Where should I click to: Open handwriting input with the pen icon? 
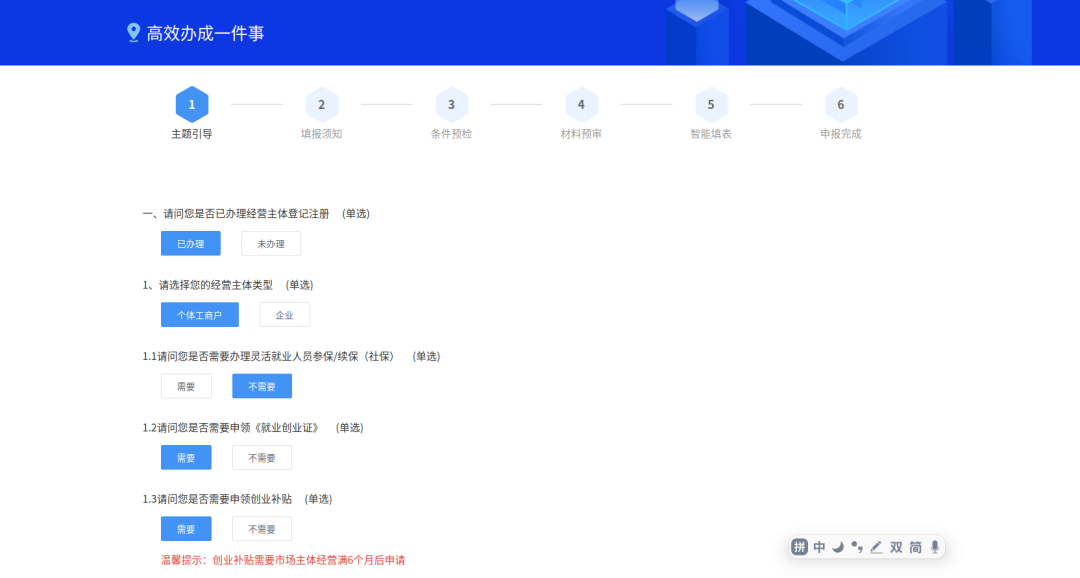876,547
